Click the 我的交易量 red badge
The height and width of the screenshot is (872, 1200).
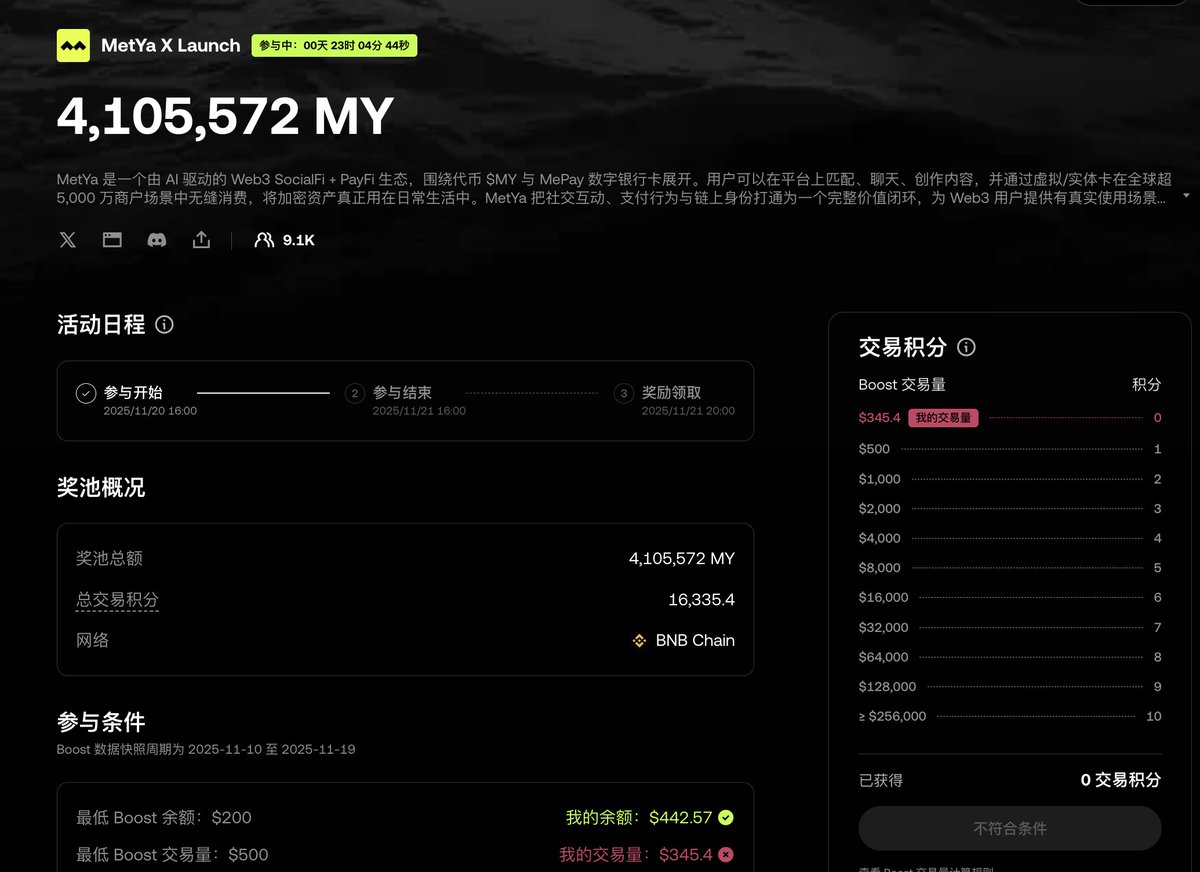[x=943, y=418]
